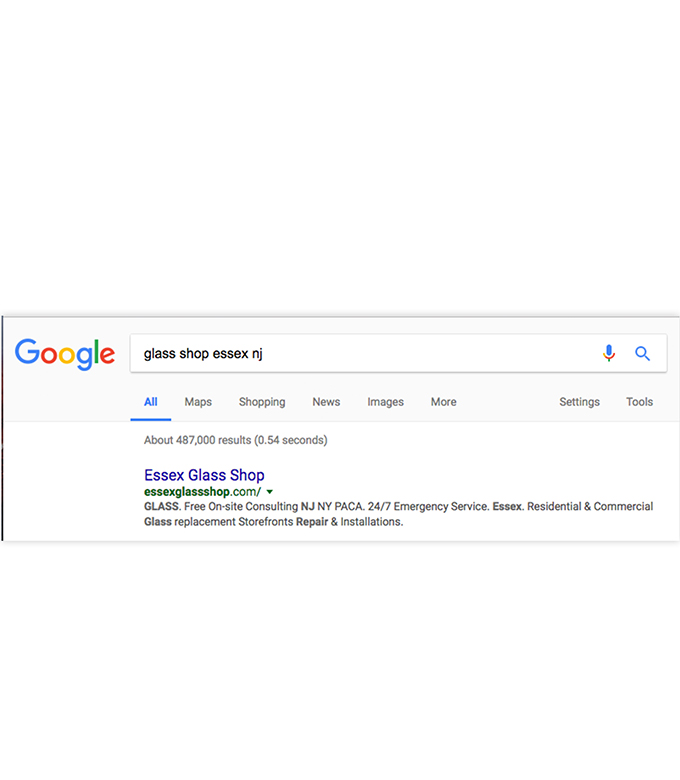Click the words "glass shop essex nj" in the search field
The width and height of the screenshot is (680, 780).
tap(203, 354)
